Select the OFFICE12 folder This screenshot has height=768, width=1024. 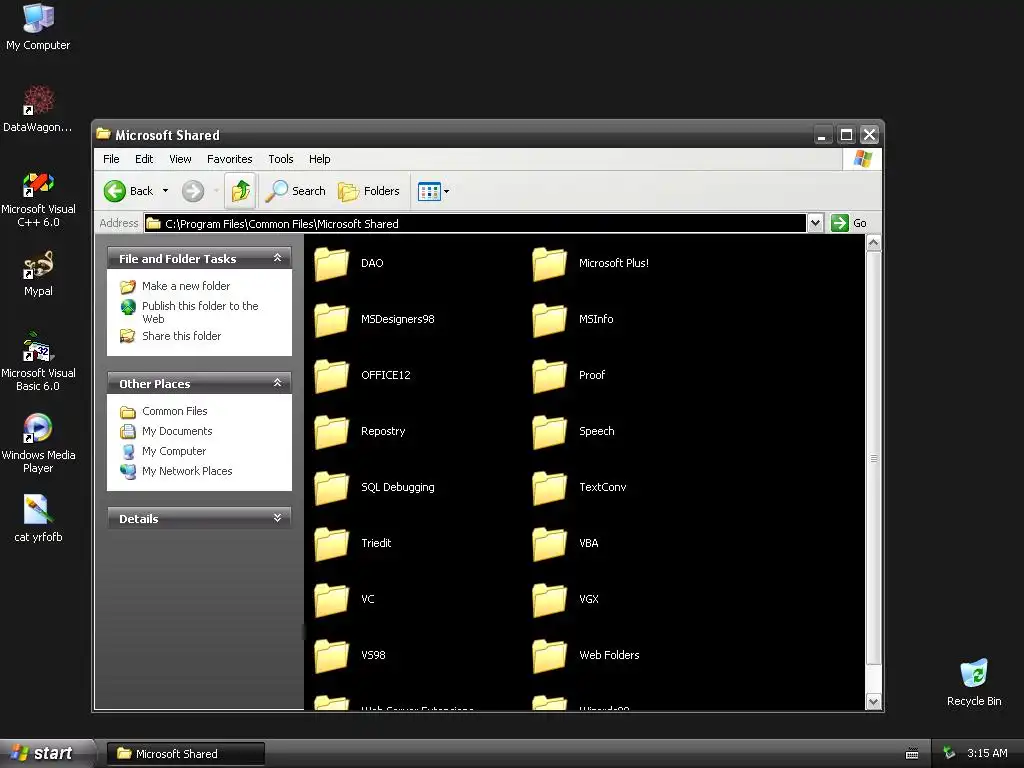(362, 376)
